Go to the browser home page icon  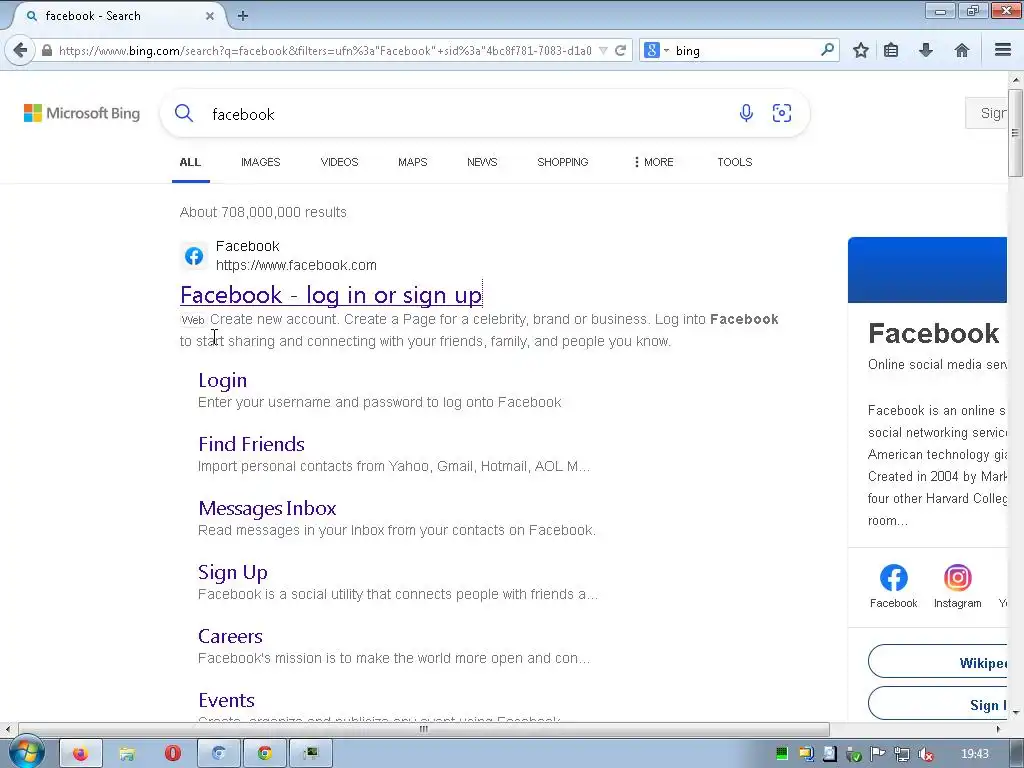(x=962, y=50)
